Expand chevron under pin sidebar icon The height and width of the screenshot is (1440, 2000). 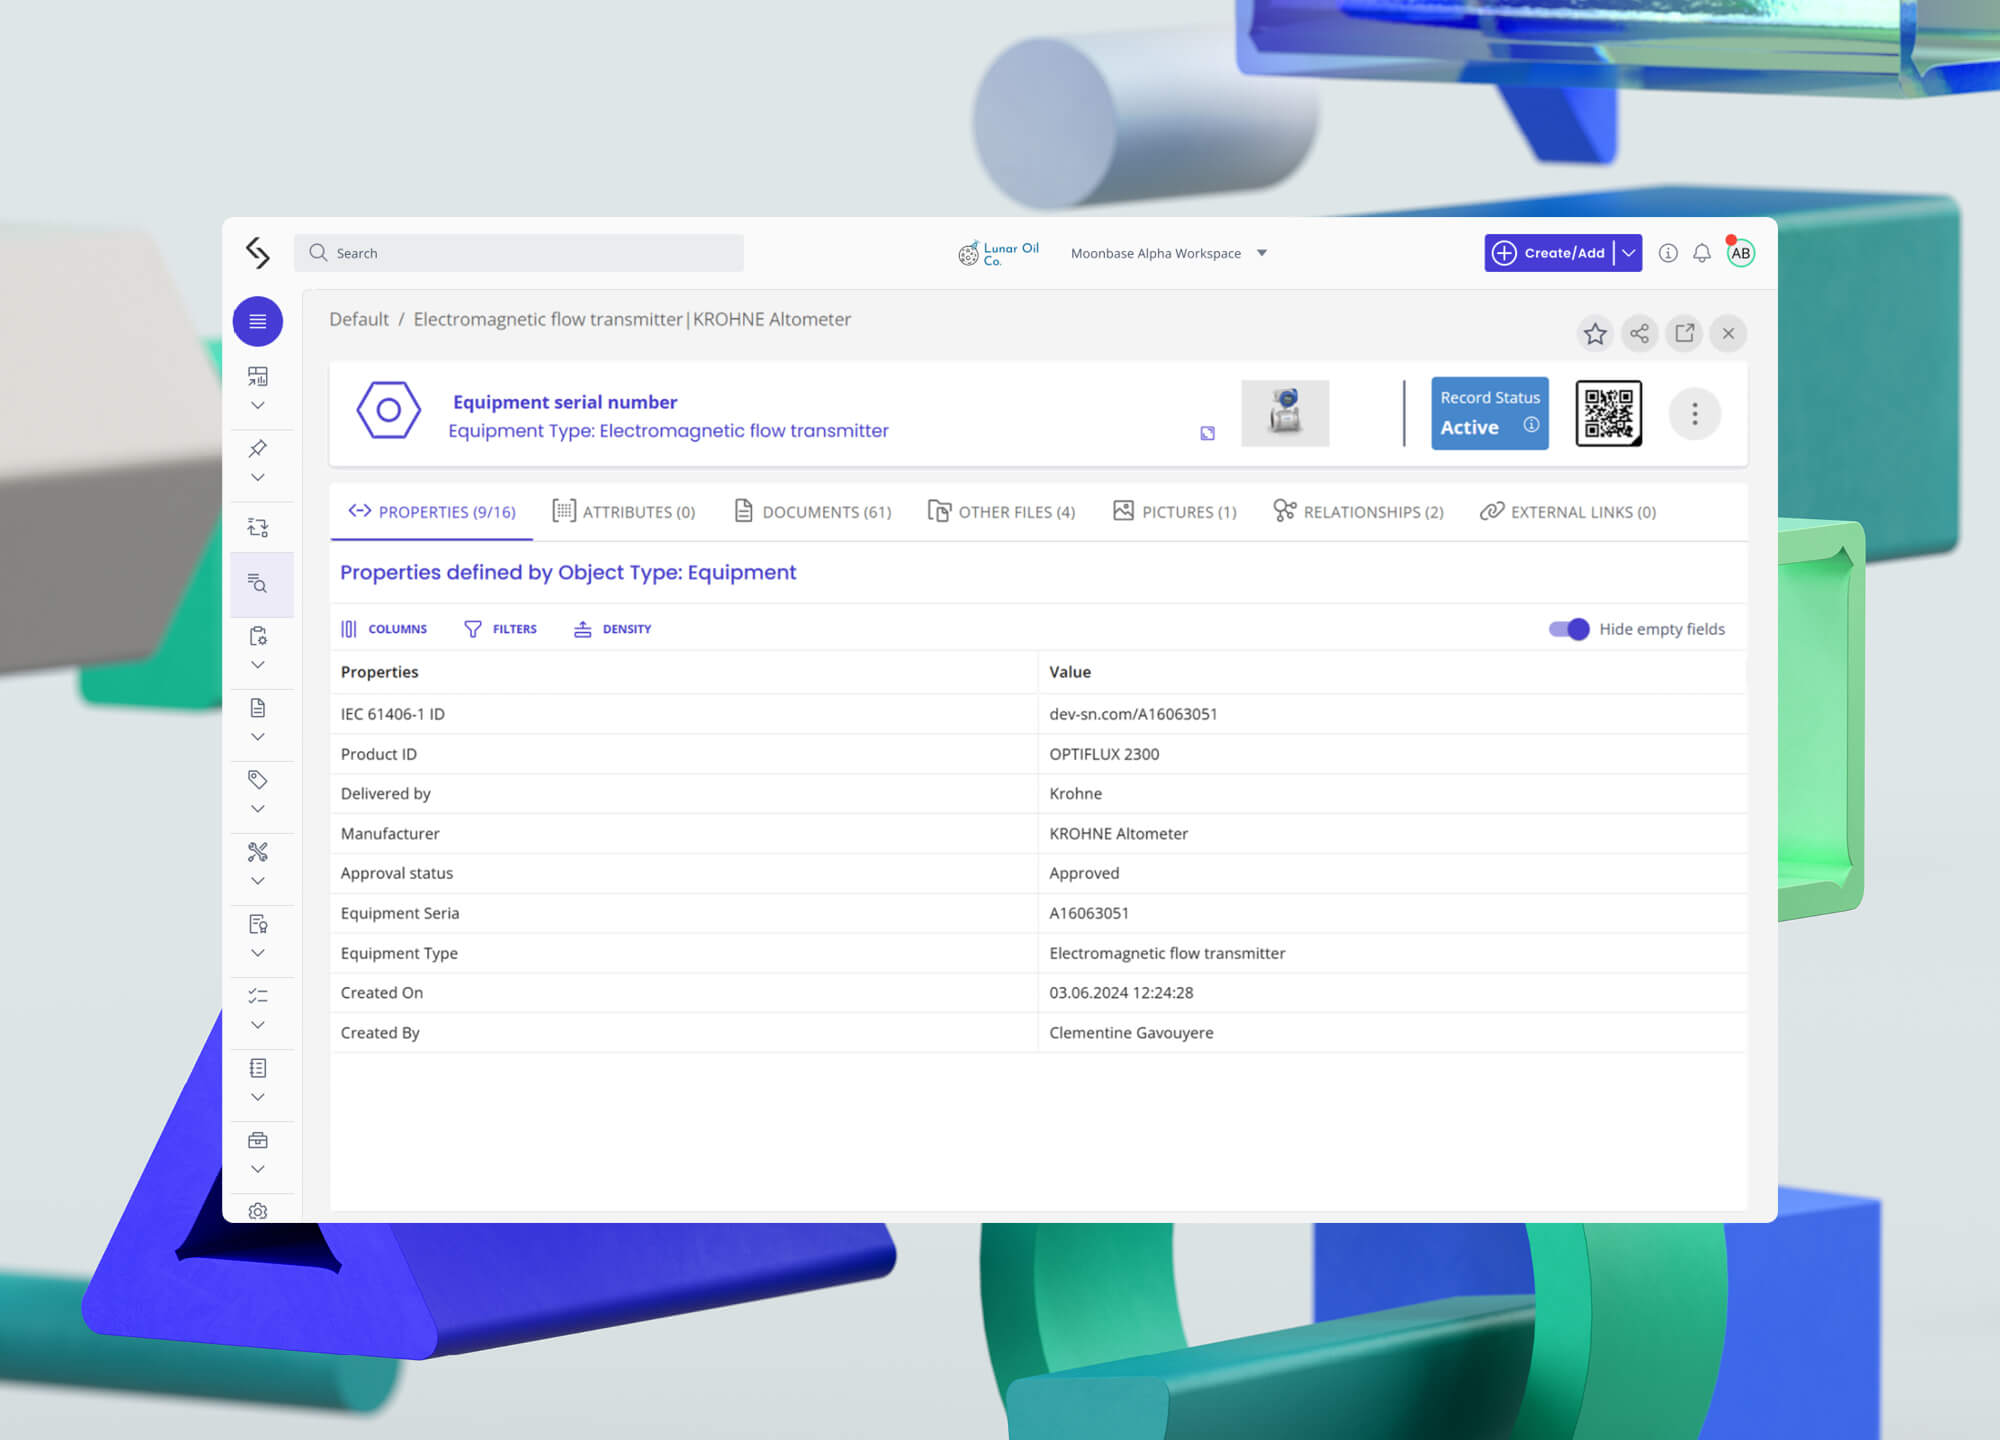[x=258, y=477]
